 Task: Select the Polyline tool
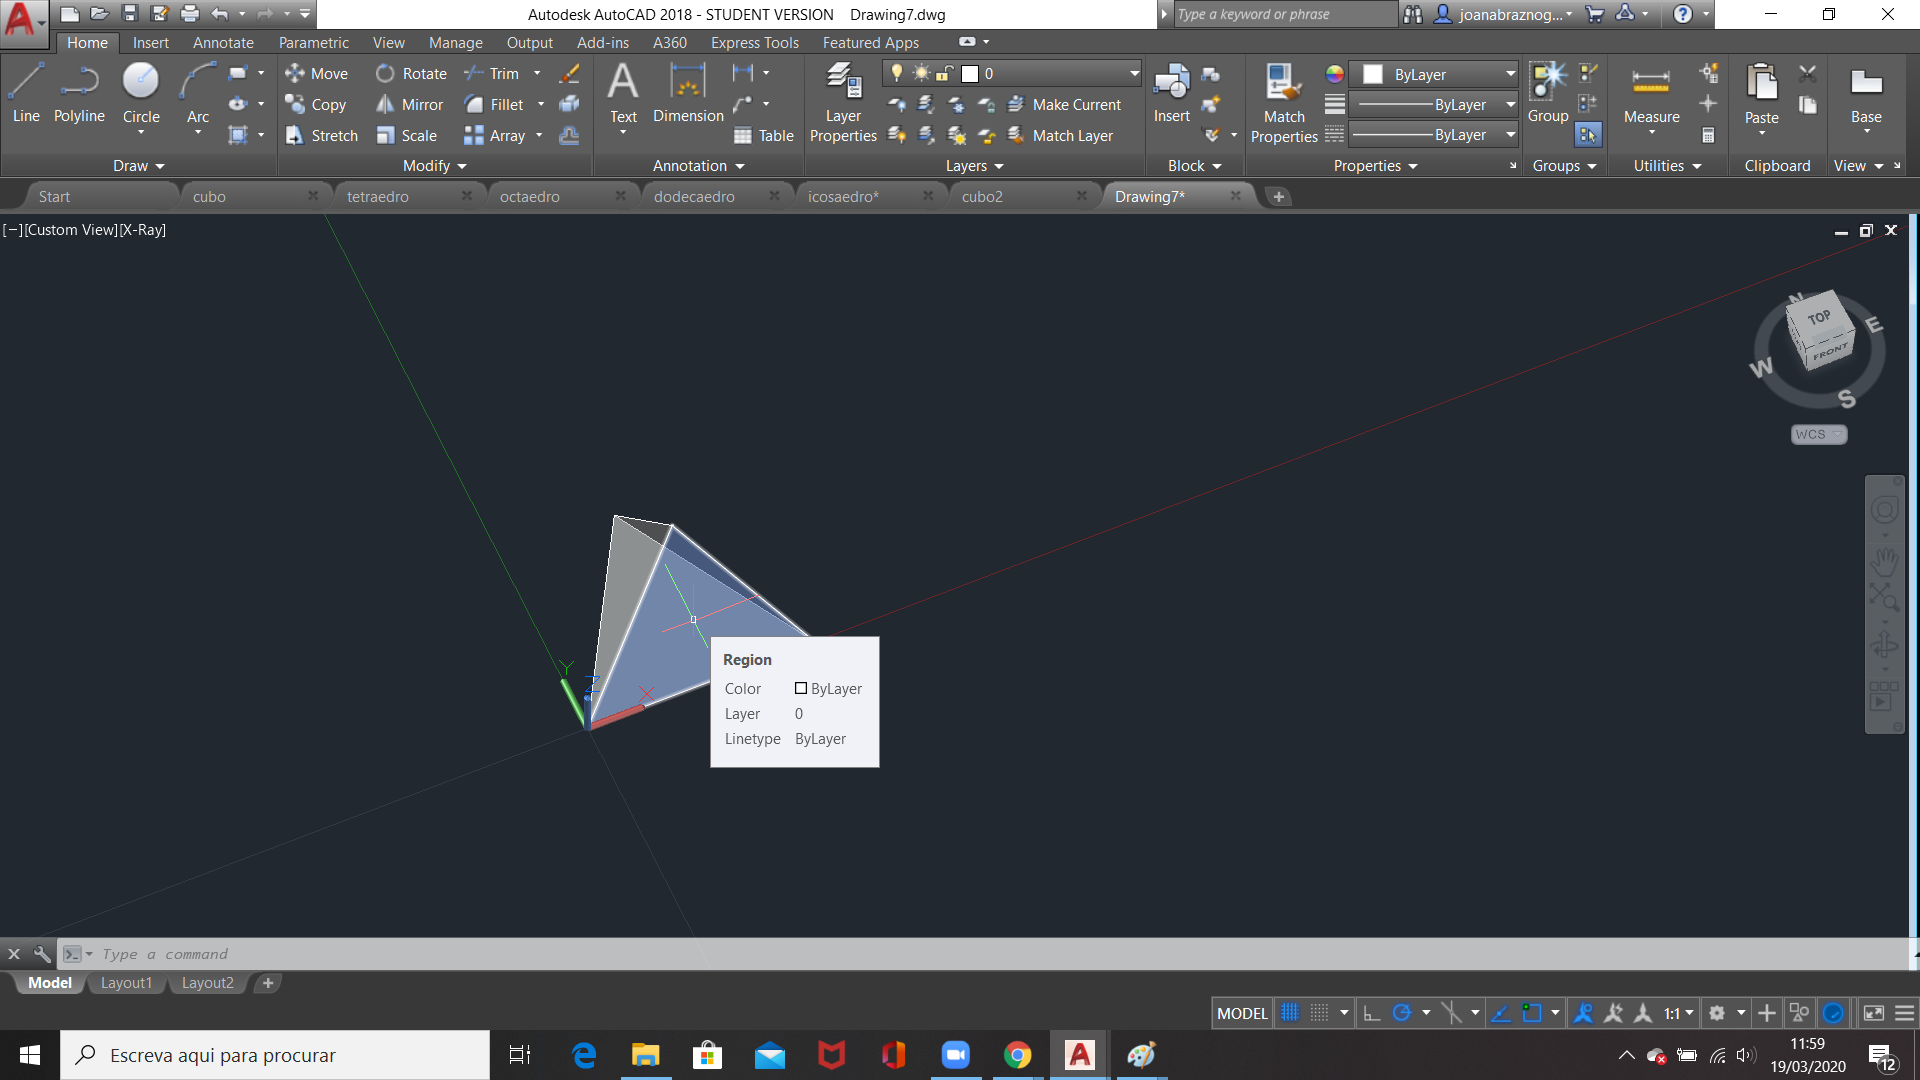coord(79,93)
